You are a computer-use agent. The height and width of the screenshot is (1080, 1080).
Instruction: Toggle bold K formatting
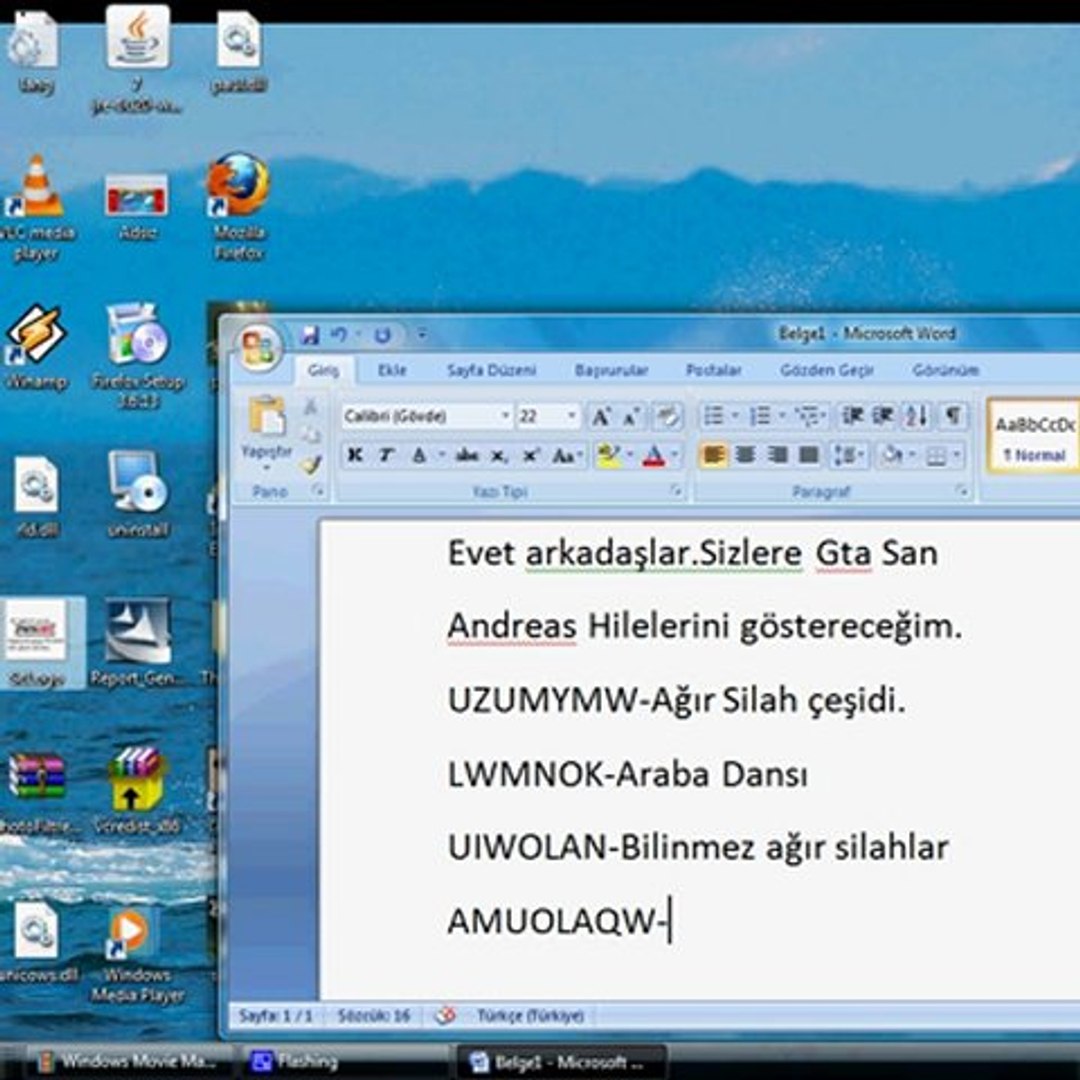[355, 455]
